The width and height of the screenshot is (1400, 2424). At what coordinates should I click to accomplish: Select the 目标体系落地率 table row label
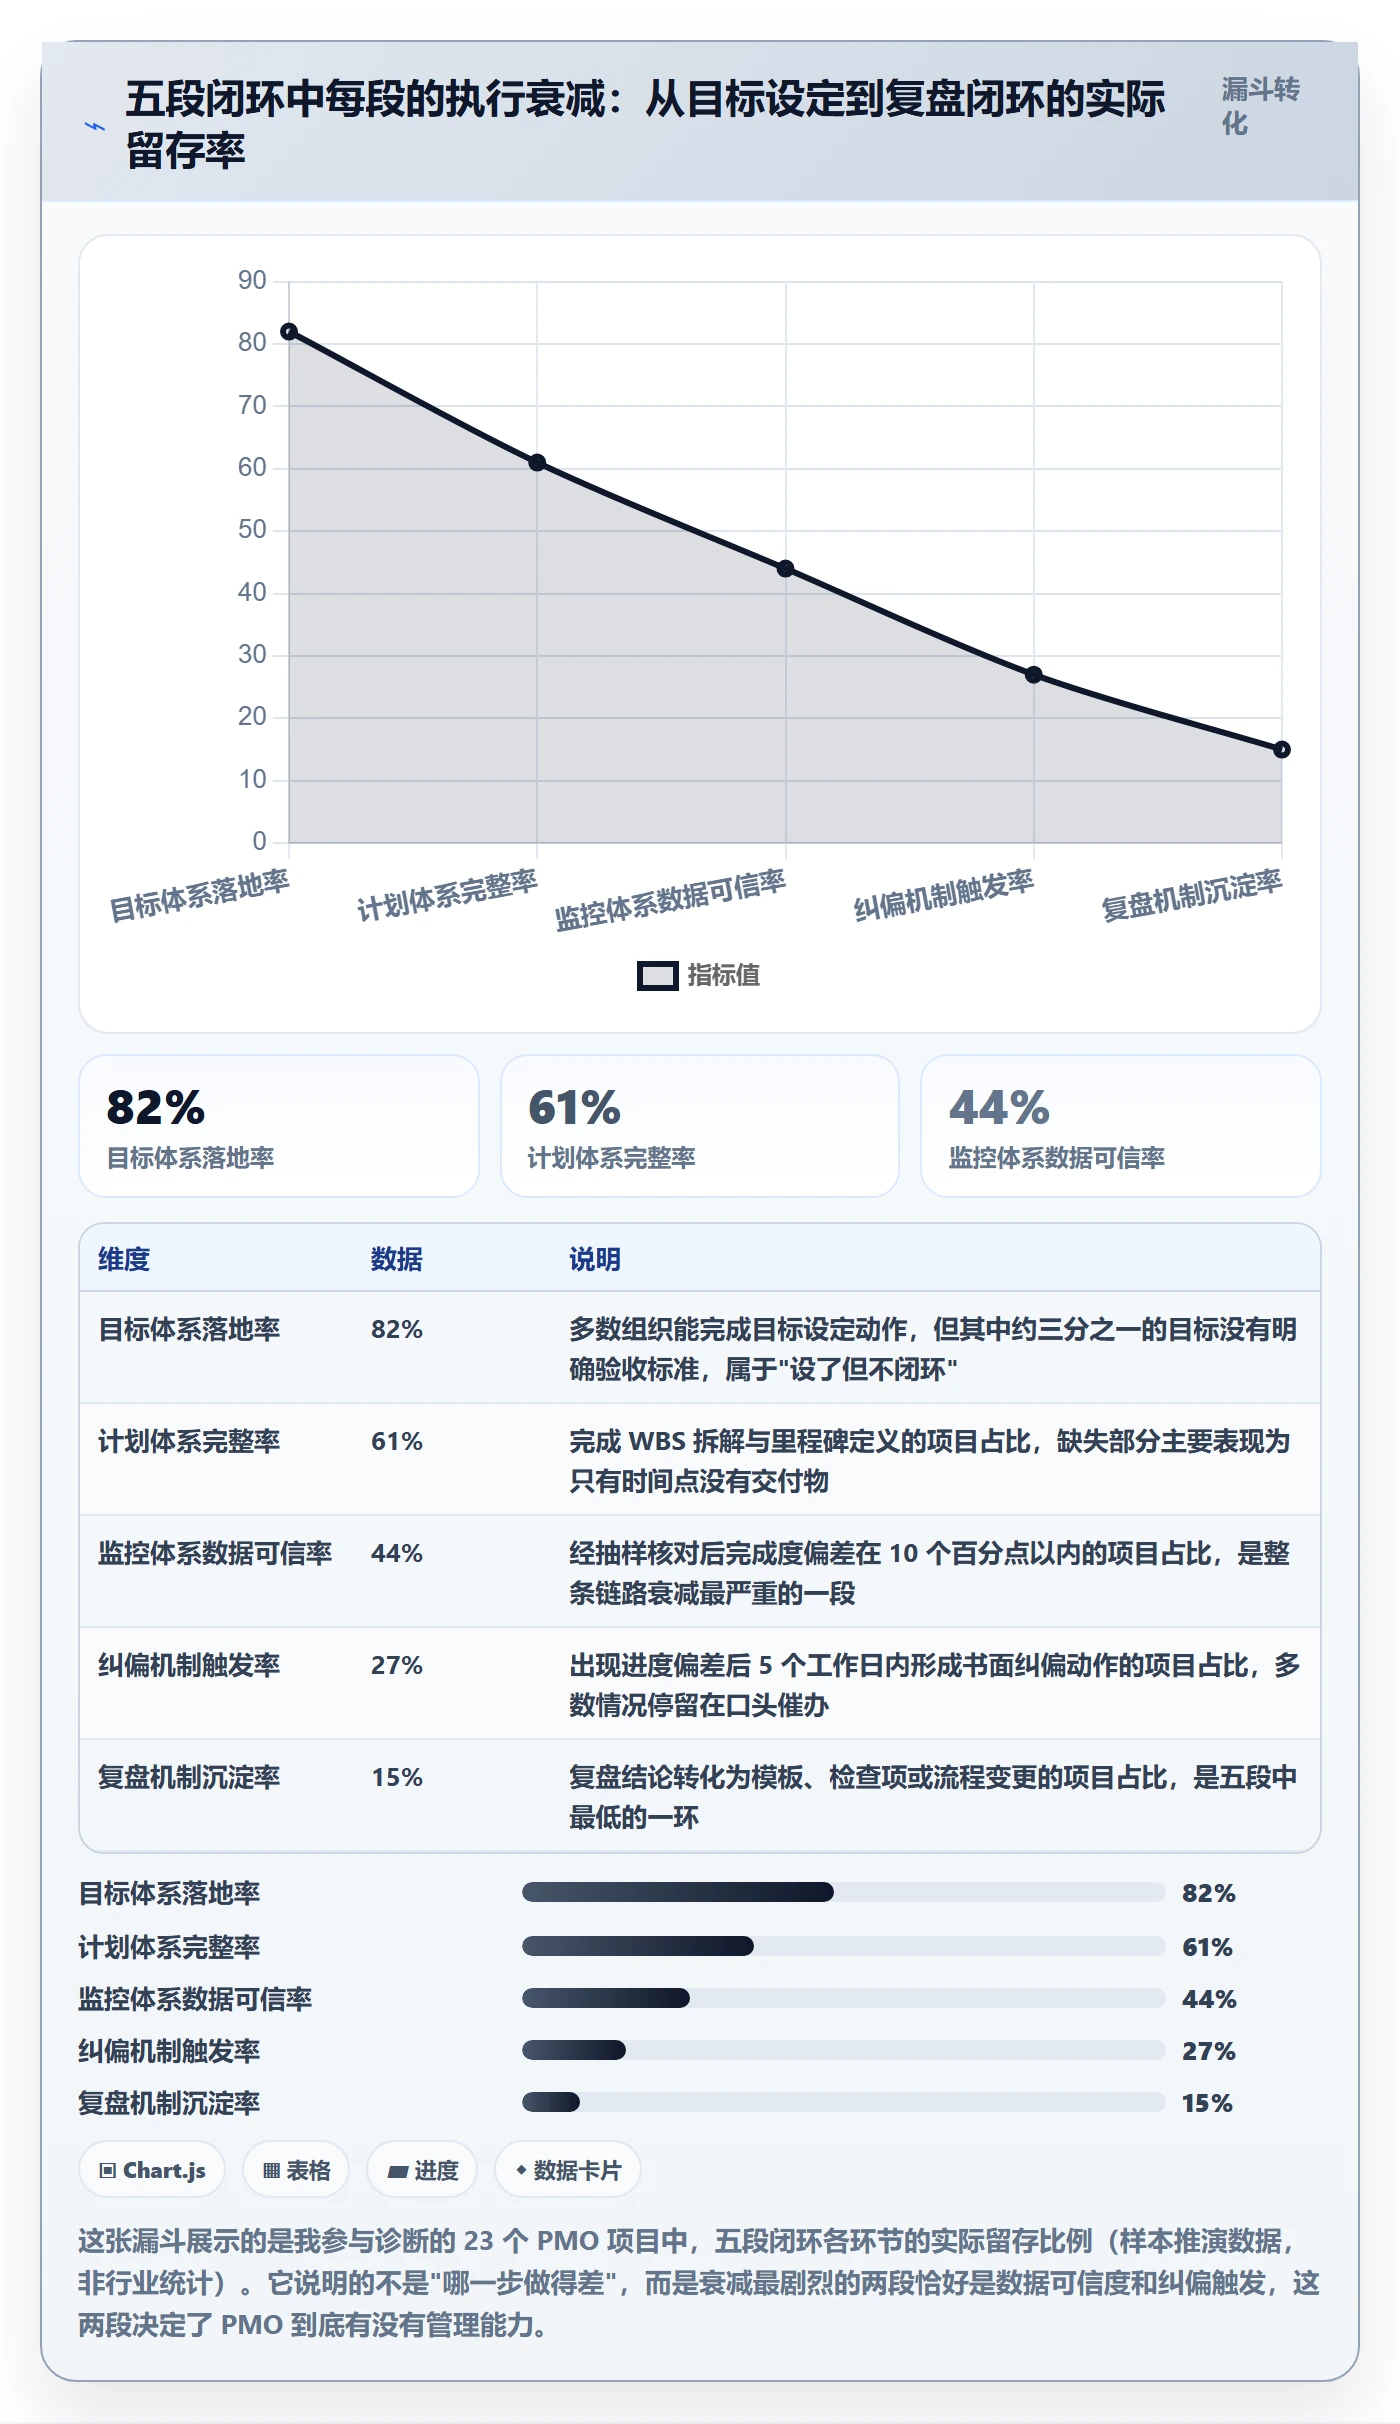point(189,1329)
